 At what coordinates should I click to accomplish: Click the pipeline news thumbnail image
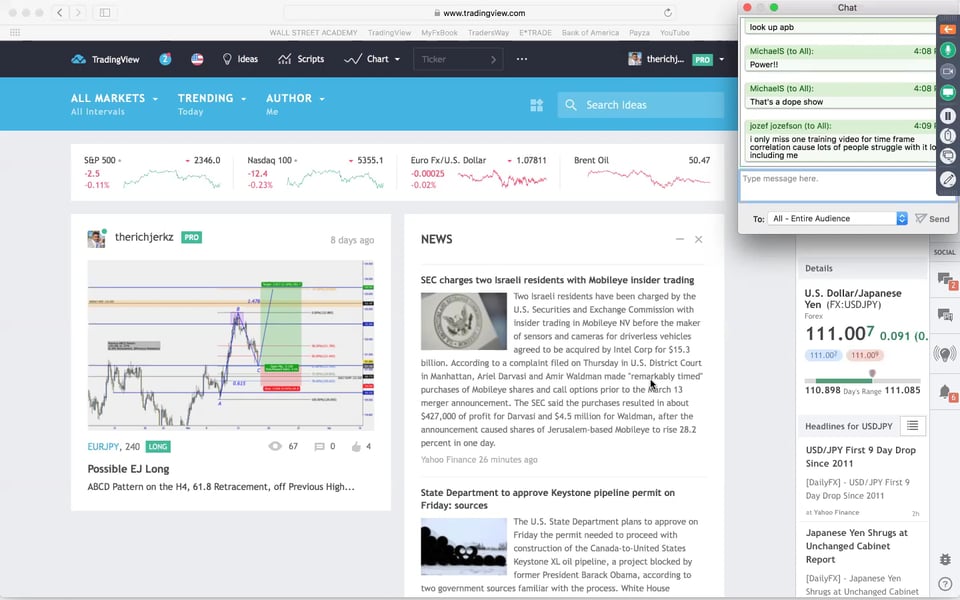click(x=463, y=546)
